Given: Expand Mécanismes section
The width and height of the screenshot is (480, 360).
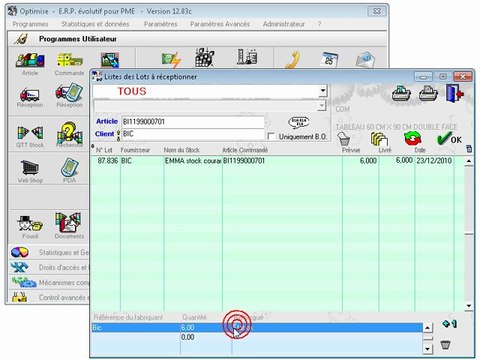Looking at the screenshot, I should (x=49, y=282).
